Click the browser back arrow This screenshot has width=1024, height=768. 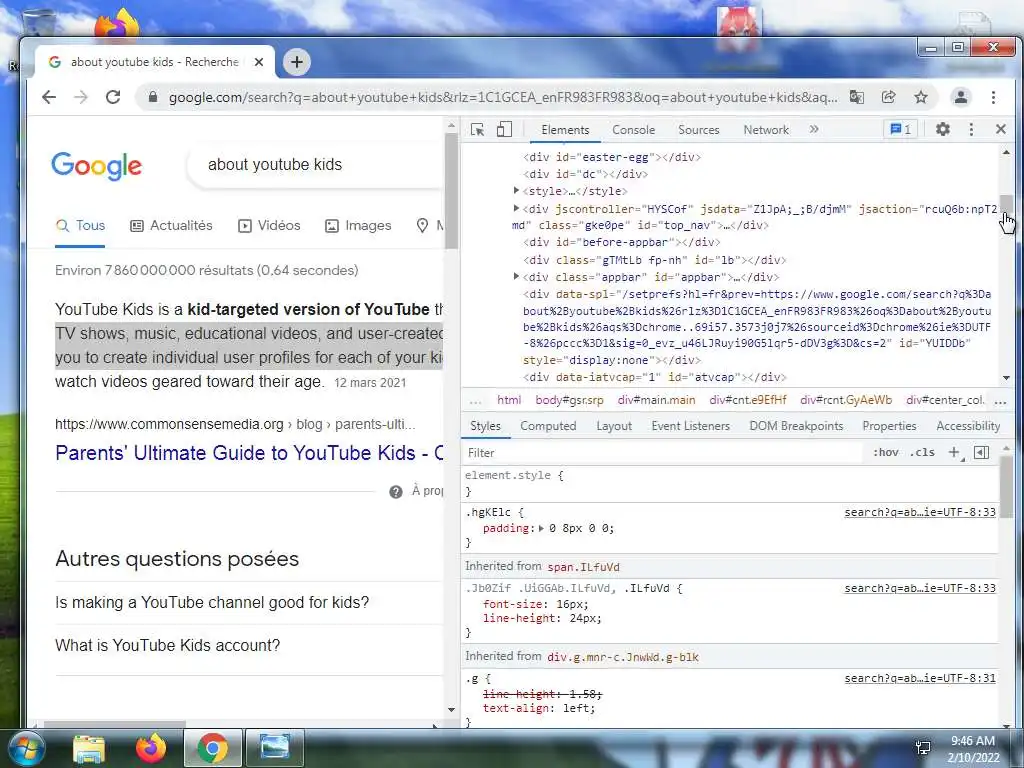click(49, 97)
